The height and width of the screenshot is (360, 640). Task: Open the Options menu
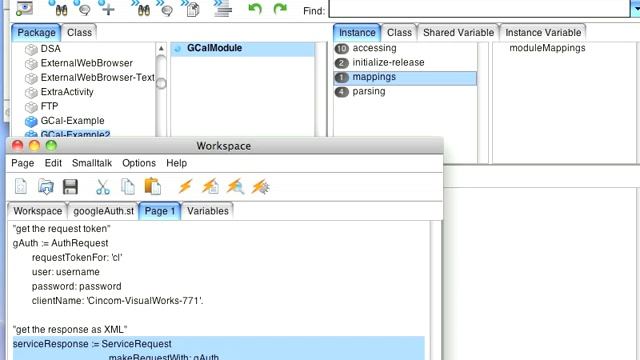pos(139,163)
